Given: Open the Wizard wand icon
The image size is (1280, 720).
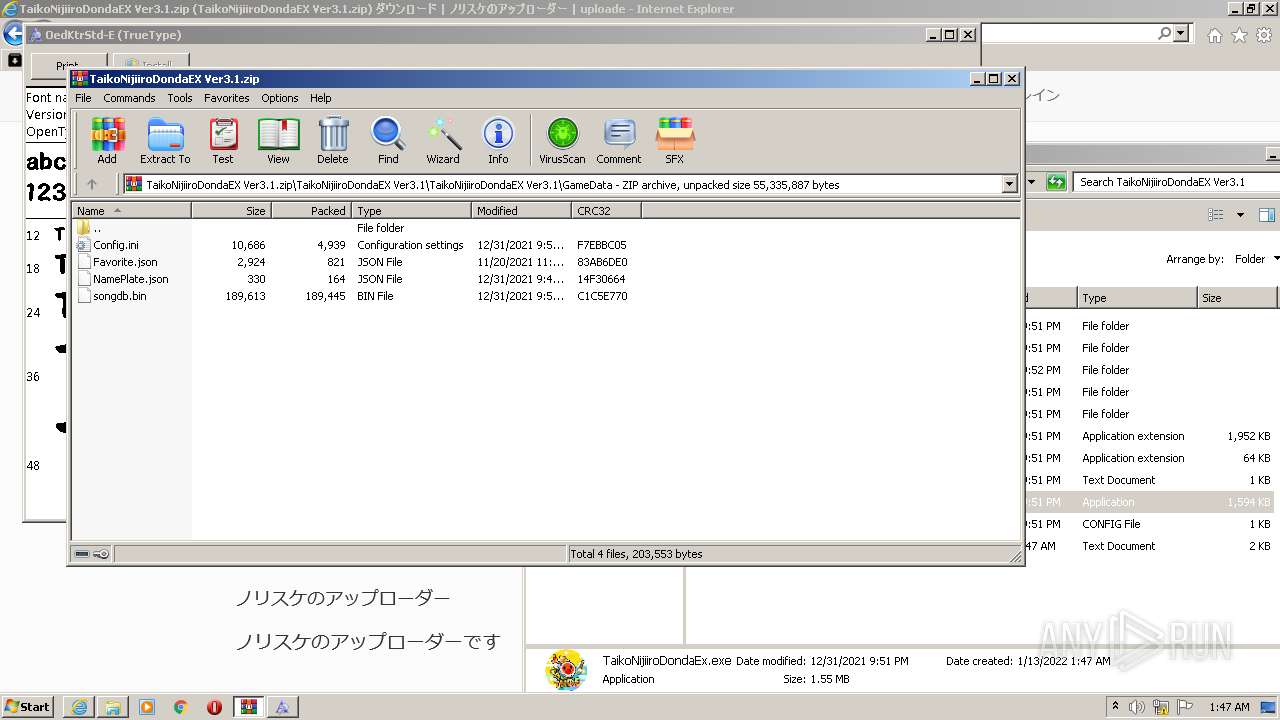Looking at the screenshot, I should tap(443, 140).
